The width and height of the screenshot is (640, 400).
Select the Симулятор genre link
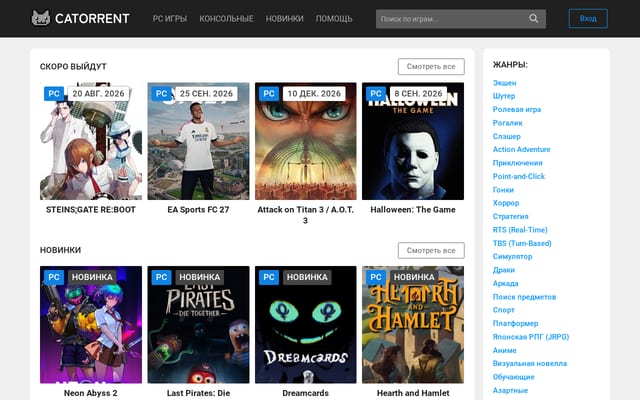[513, 256]
